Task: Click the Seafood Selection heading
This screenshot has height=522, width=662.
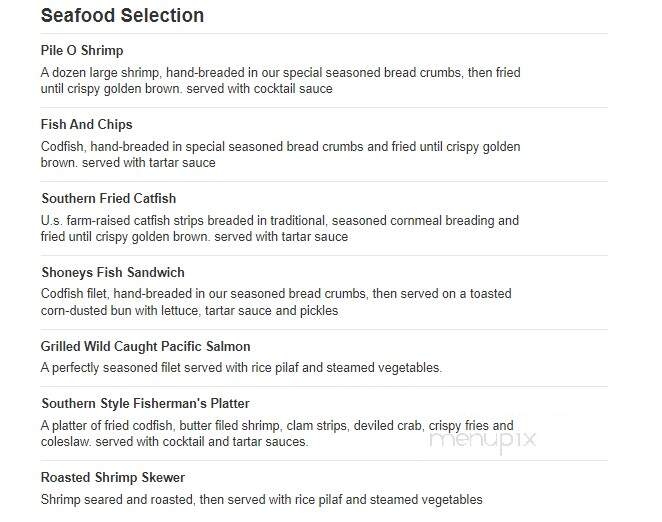Action: point(122,16)
